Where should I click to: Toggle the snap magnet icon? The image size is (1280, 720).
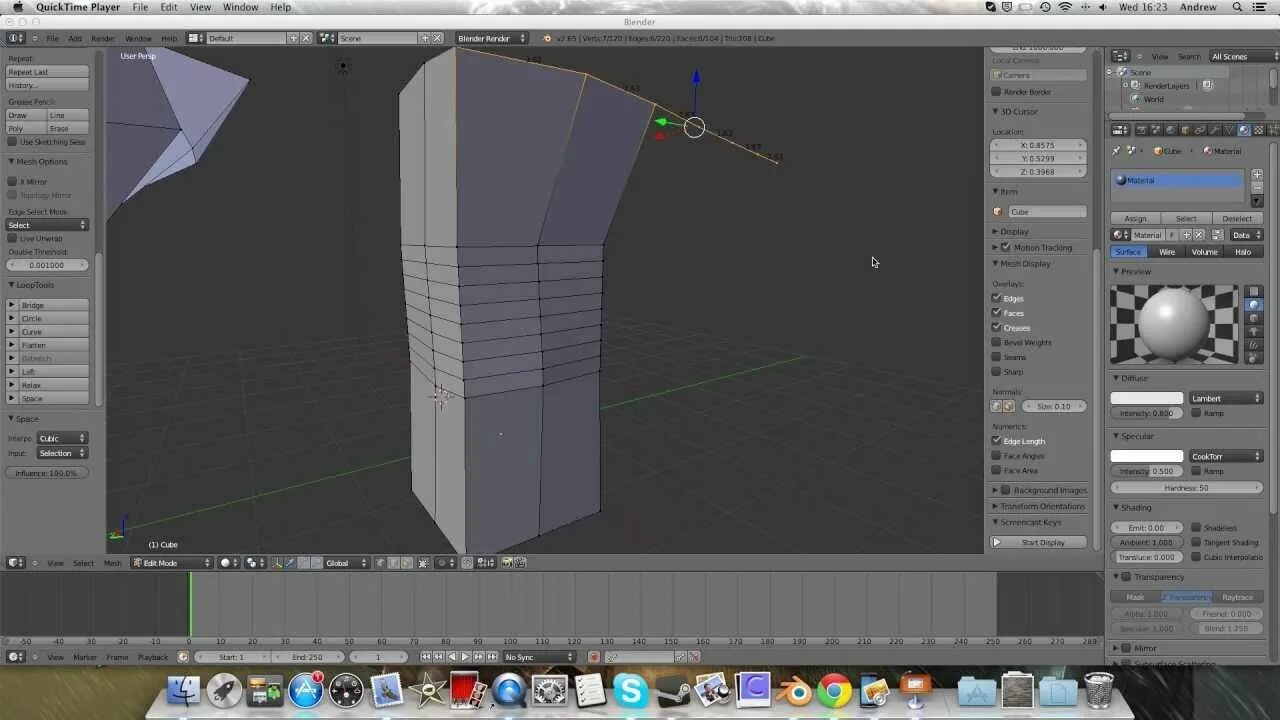point(467,563)
